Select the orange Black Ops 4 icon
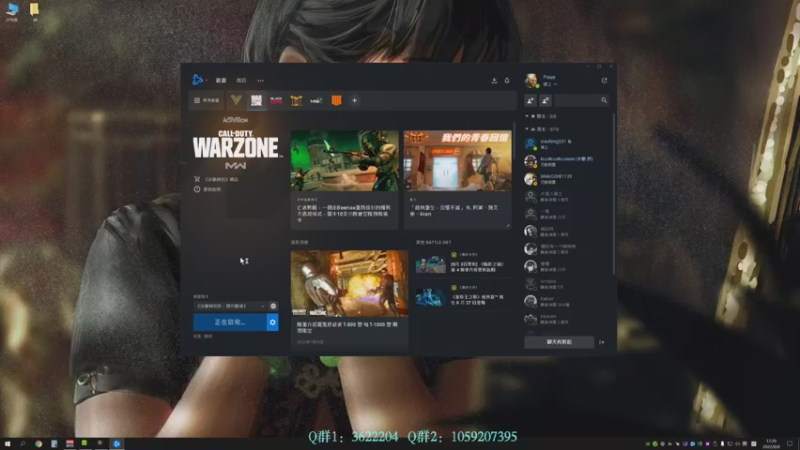This screenshot has height=450, width=800. click(x=336, y=101)
